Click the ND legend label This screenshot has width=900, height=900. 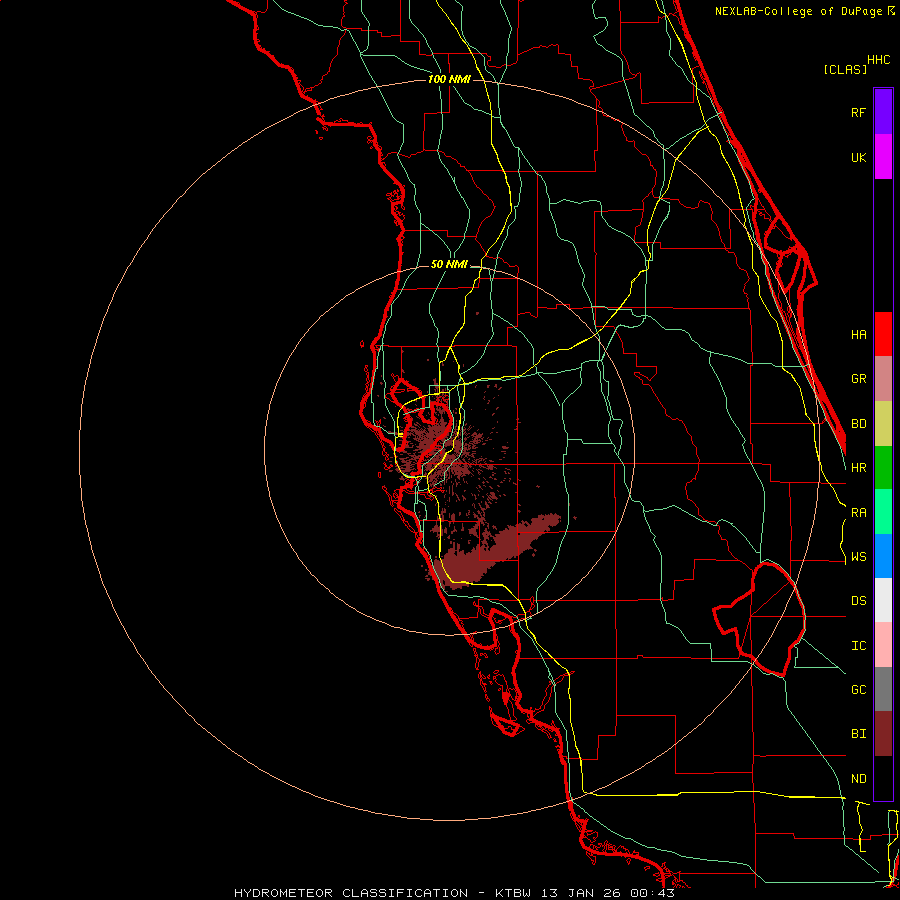point(858,779)
